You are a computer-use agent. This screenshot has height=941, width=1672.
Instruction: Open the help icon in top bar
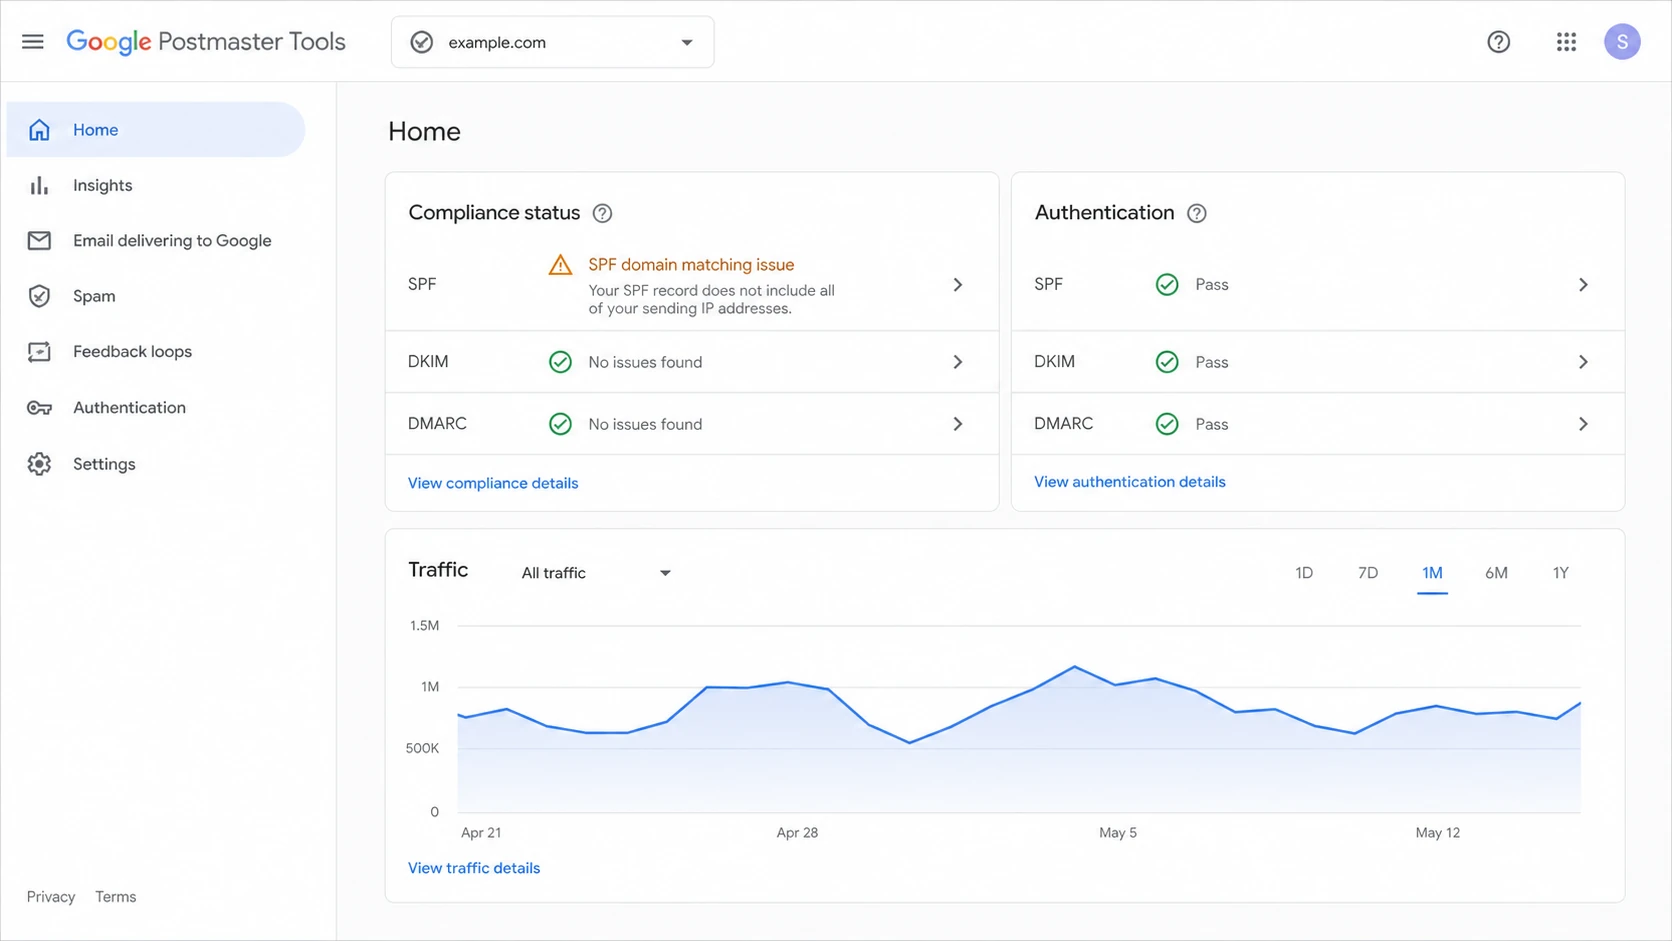pyautogui.click(x=1498, y=42)
